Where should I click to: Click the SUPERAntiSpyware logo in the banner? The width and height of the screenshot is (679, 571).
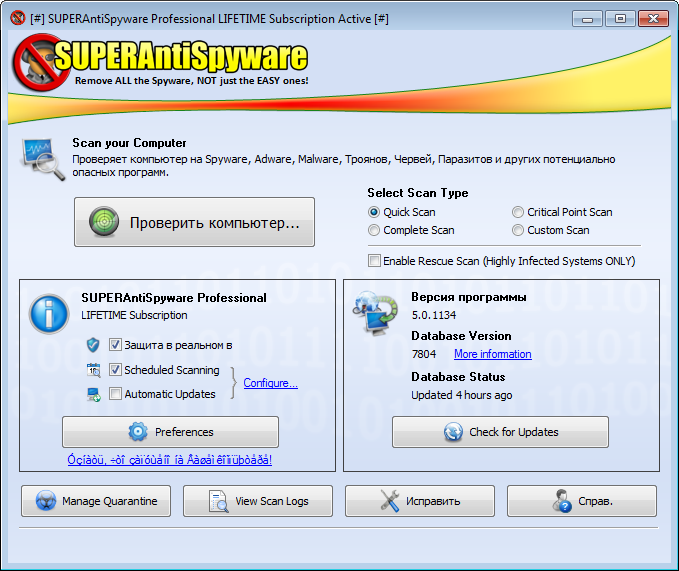160,62
